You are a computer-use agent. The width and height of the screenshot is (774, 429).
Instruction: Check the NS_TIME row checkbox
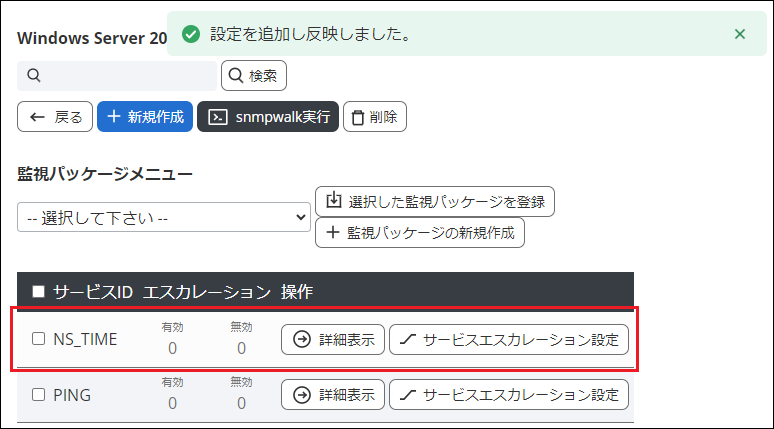39,339
